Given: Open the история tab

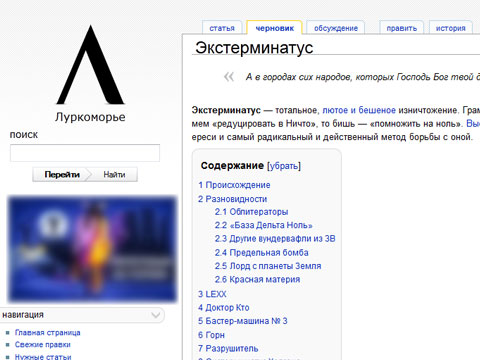Looking at the screenshot, I should [451, 28].
